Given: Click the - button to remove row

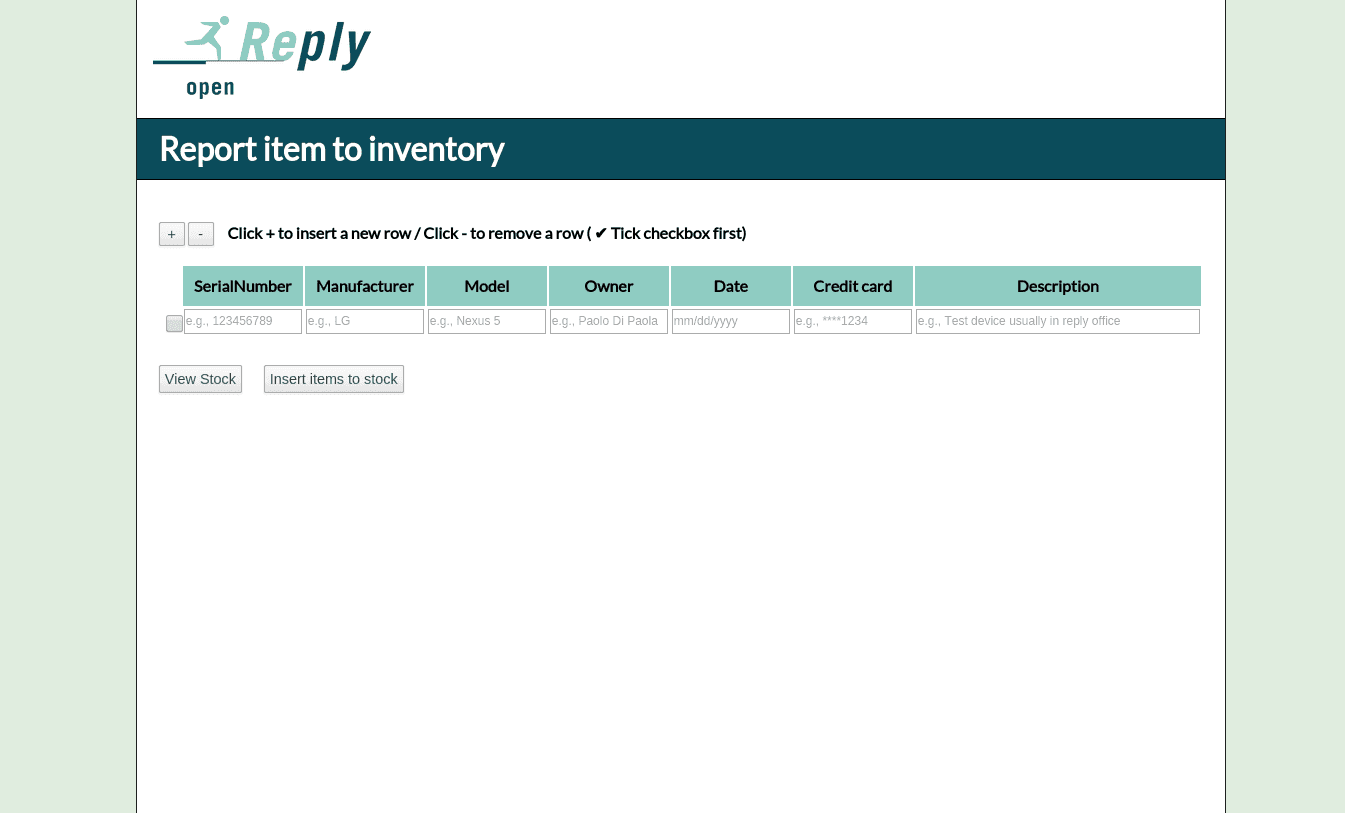Looking at the screenshot, I should click(x=201, y=234).
